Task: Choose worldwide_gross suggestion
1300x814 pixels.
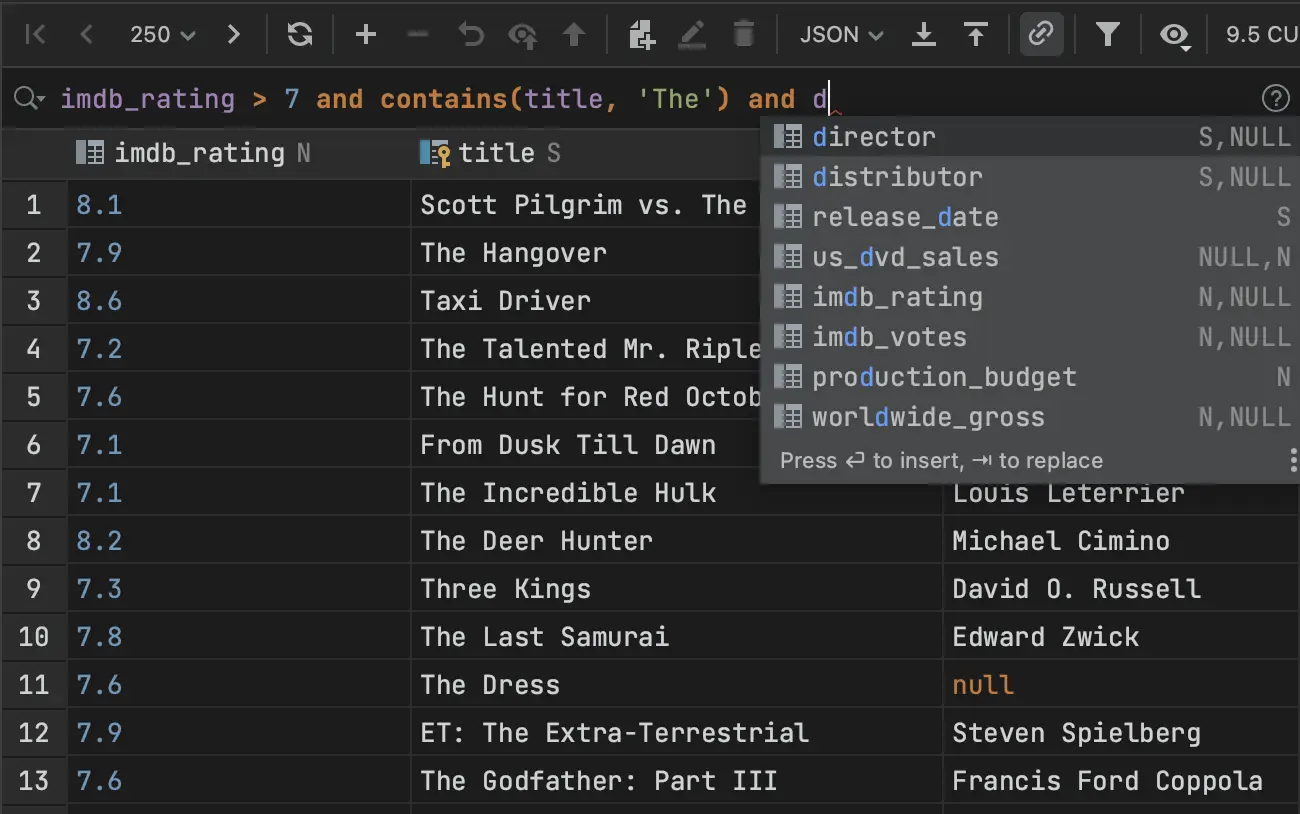Action: pos(1030,417)
